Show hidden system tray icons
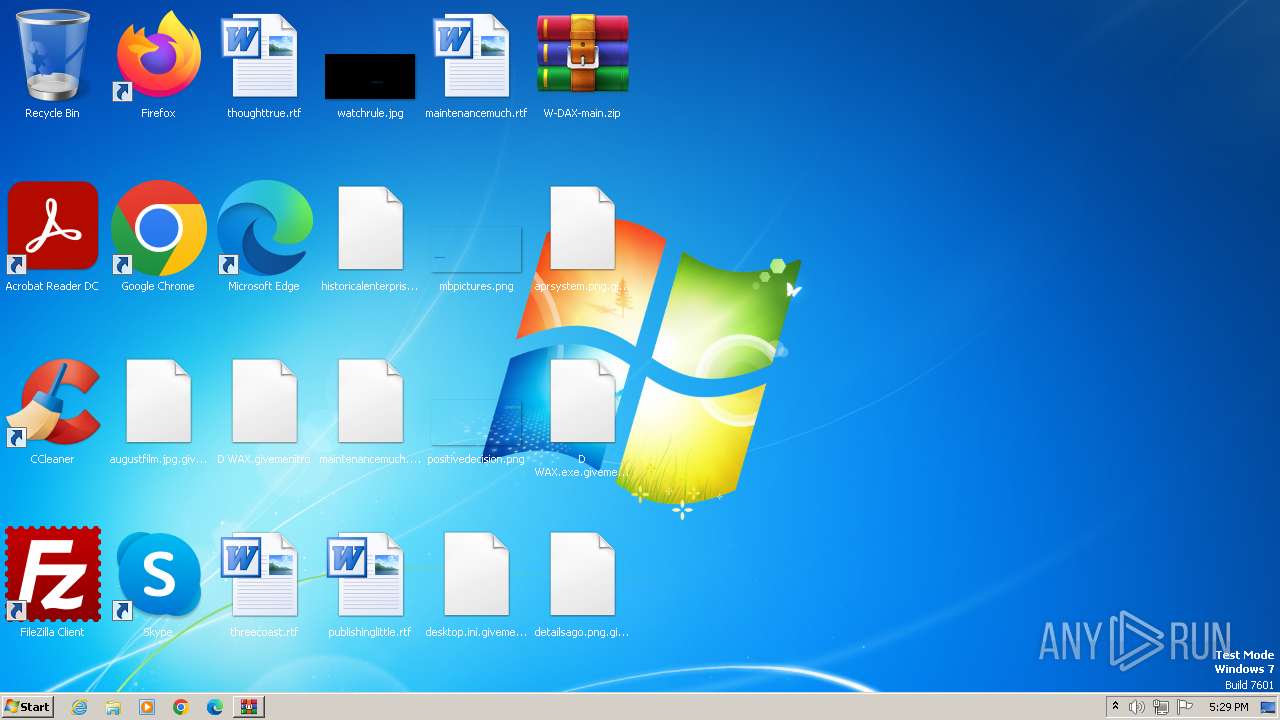 (x=1115, y=707)
